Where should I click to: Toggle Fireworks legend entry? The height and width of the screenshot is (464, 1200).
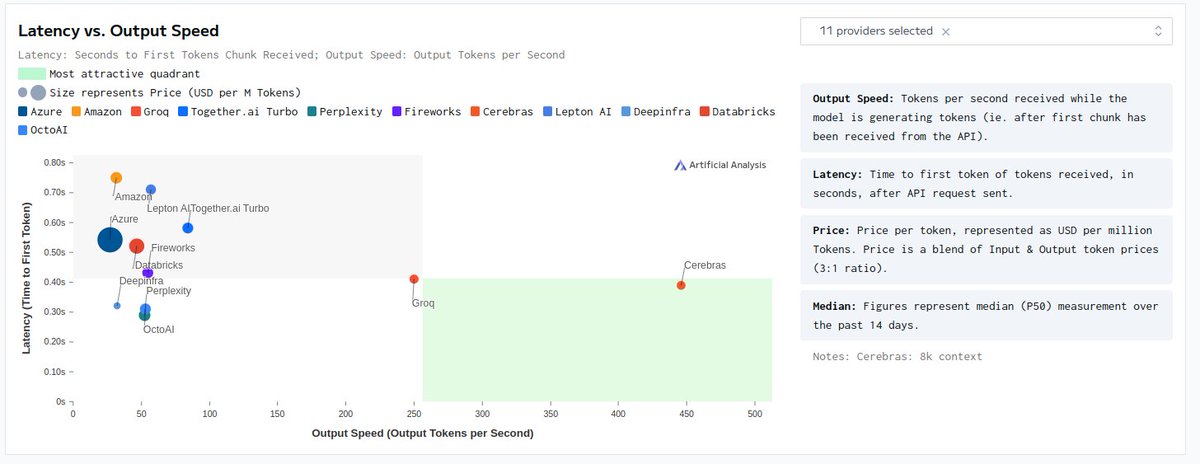(x=426, y=111)
